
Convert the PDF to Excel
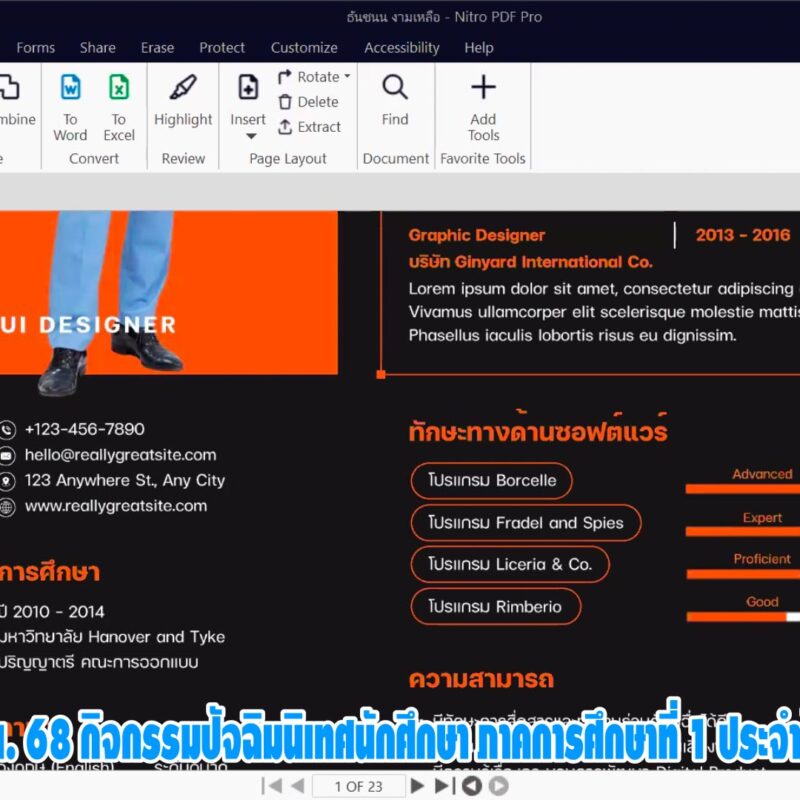(119, 100)
